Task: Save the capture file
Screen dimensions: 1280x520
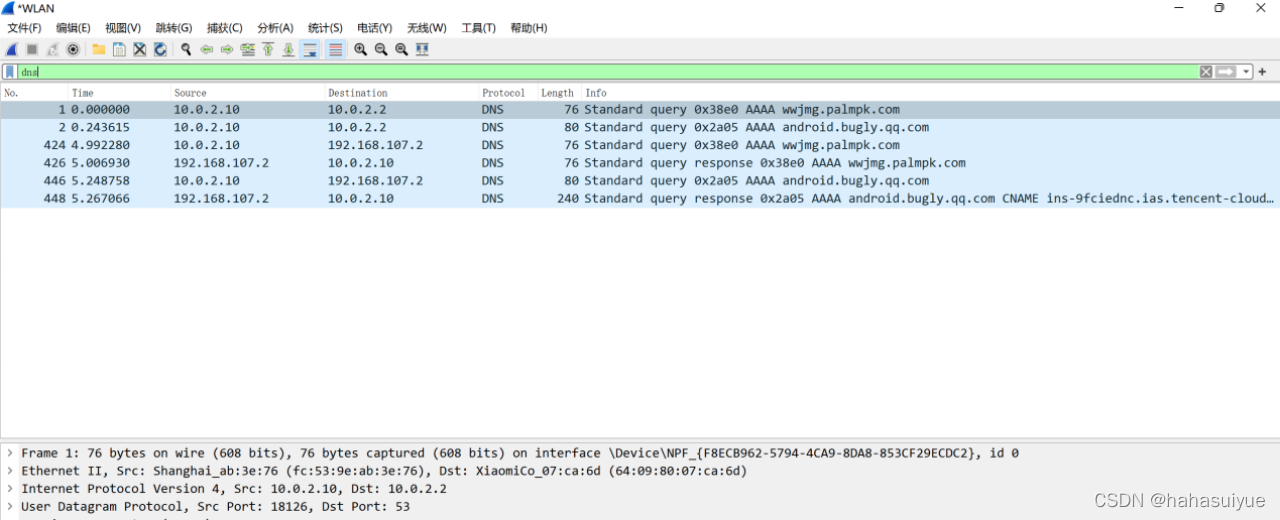Action: [119, 49]
